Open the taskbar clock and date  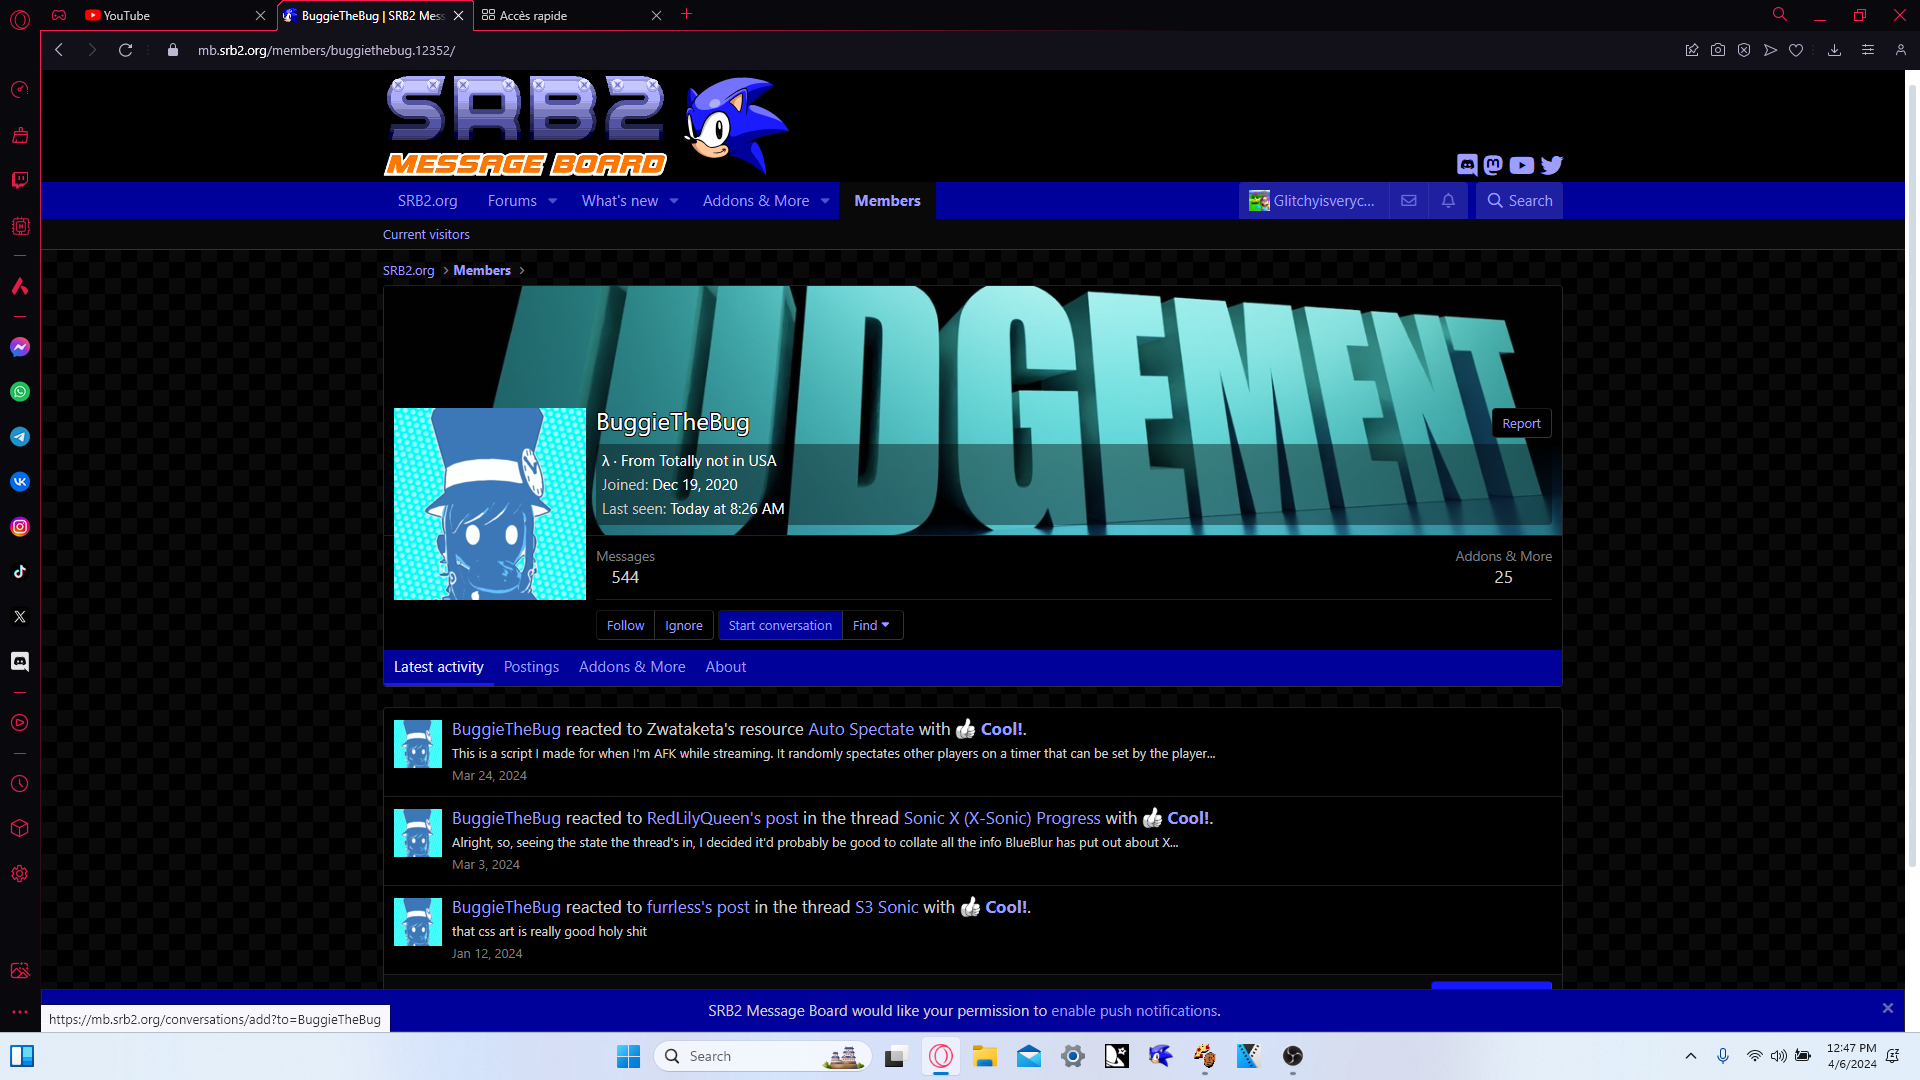(1852, 1056)
